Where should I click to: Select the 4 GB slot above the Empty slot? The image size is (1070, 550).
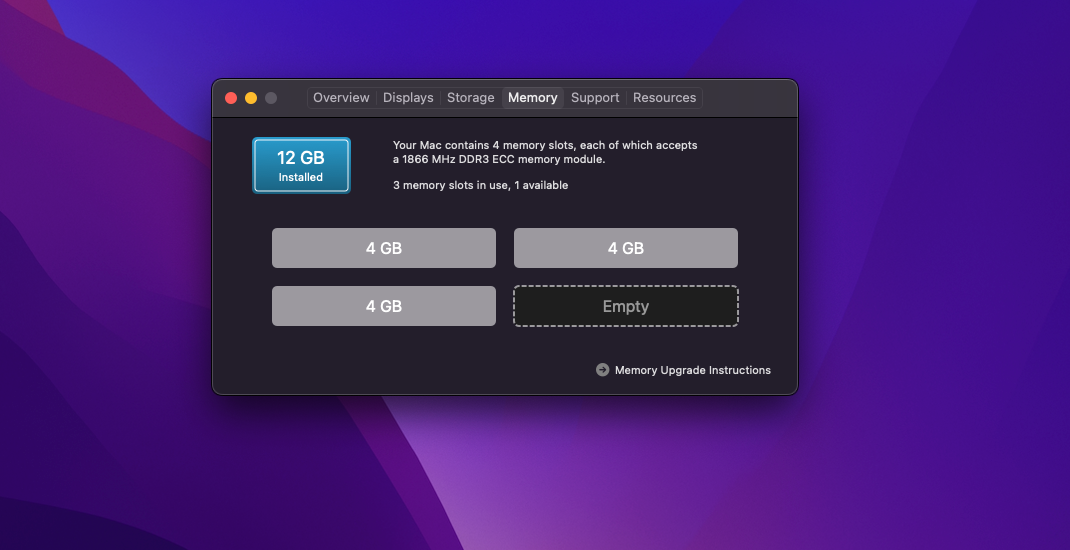coord(626,248)
